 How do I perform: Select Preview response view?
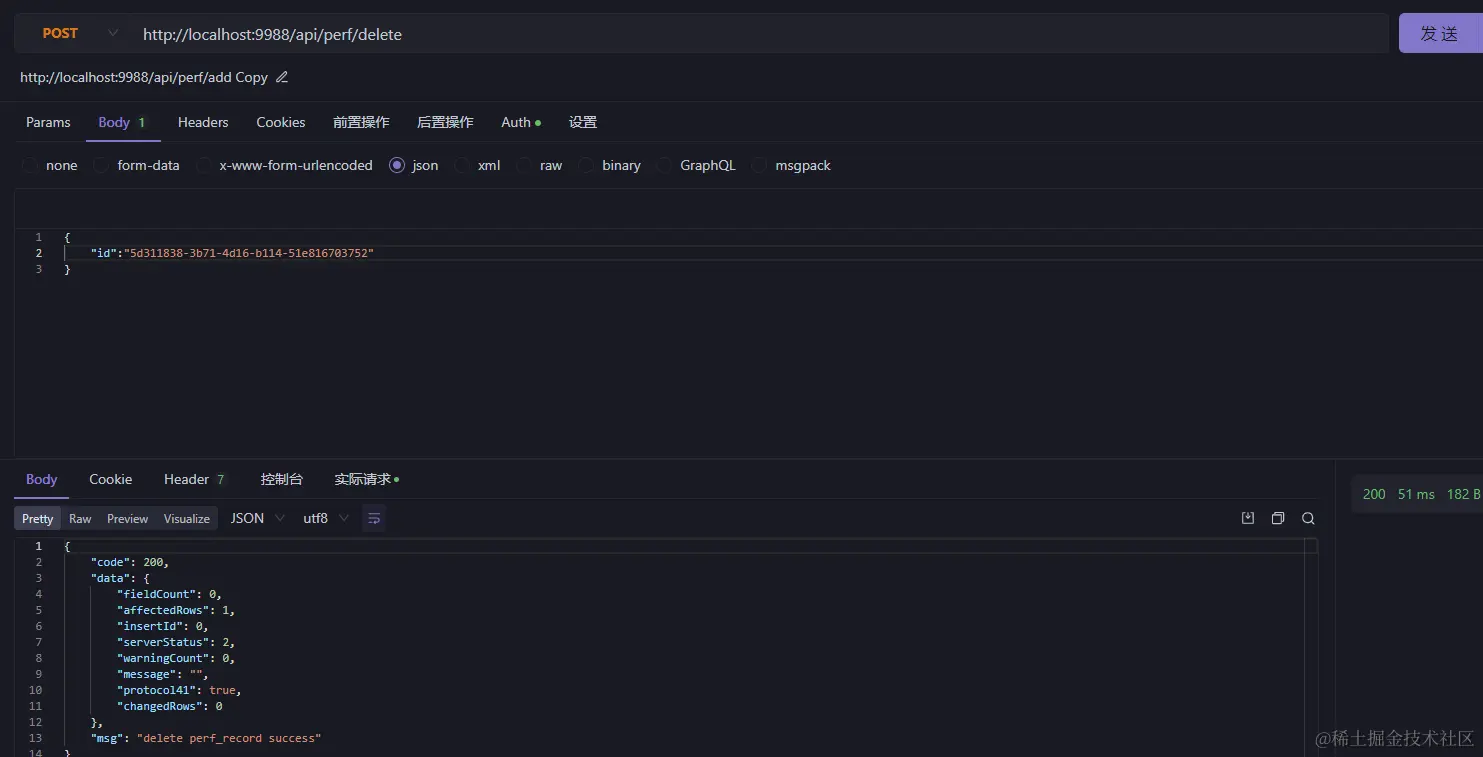point(127,518)
